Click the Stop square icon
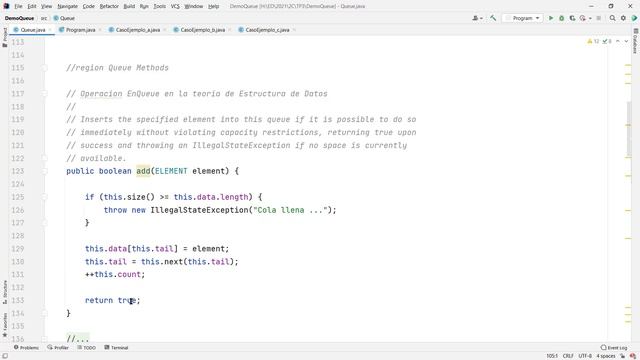 [599, 18]
